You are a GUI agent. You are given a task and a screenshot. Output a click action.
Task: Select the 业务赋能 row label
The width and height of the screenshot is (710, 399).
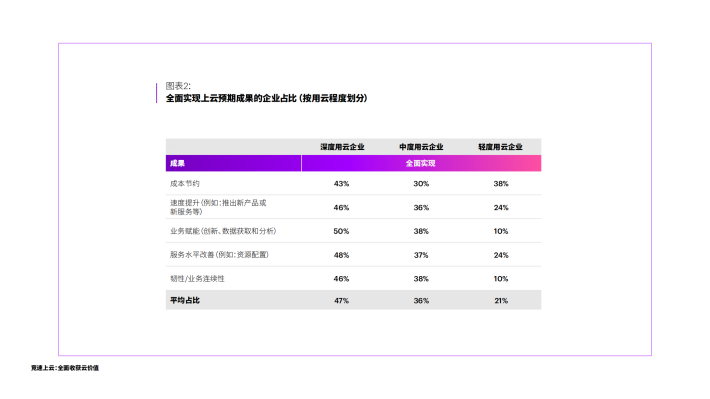click(223, 231)
